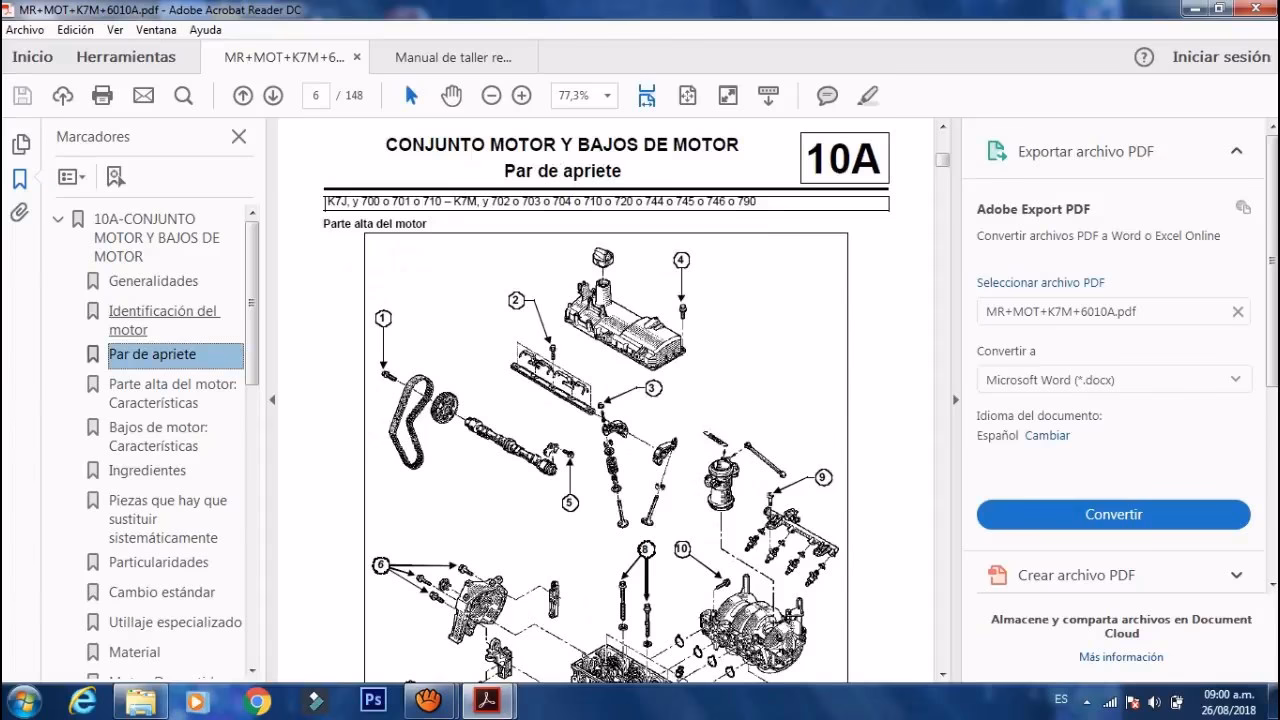This screenshot has width=1280, height=720.
Task: Select the Hand tool for panning
Action: click(x=451, y=95)
